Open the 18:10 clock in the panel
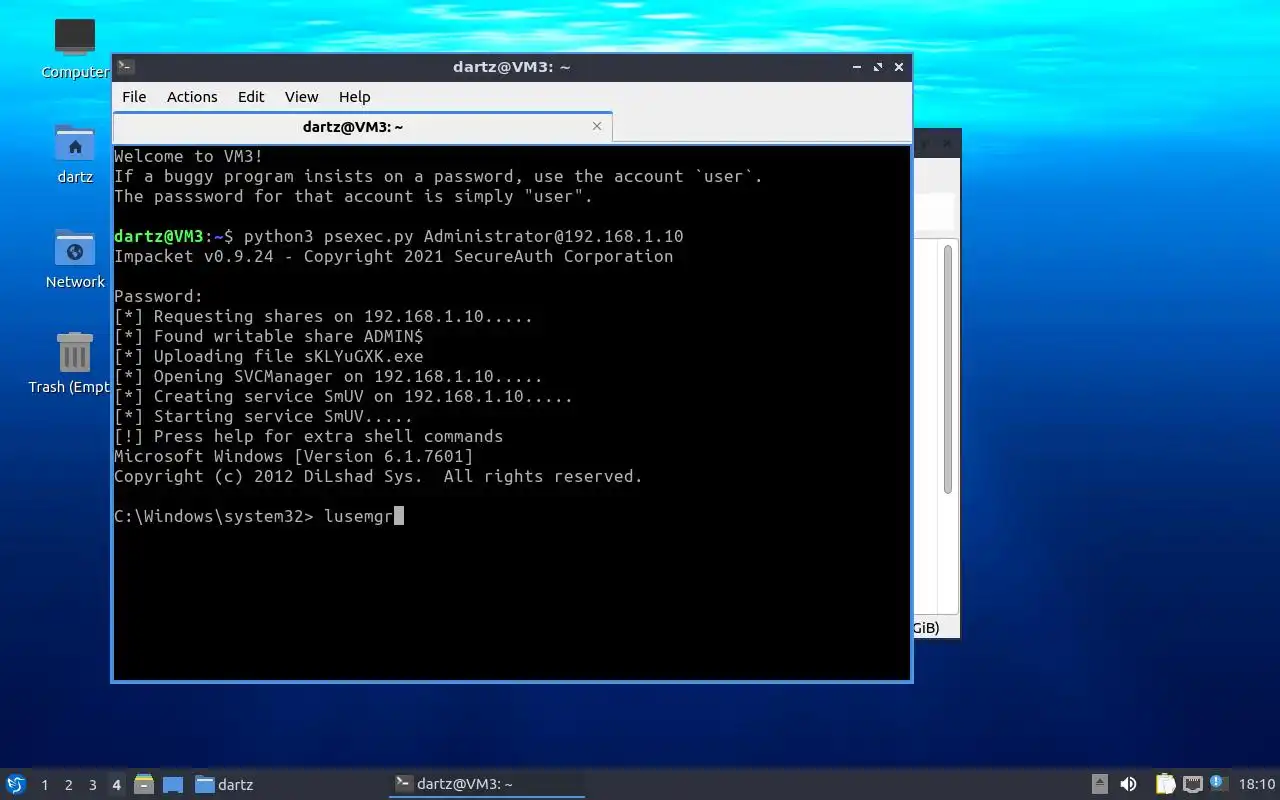This screenshot has width=1280, height=800. pos(1257,784)
